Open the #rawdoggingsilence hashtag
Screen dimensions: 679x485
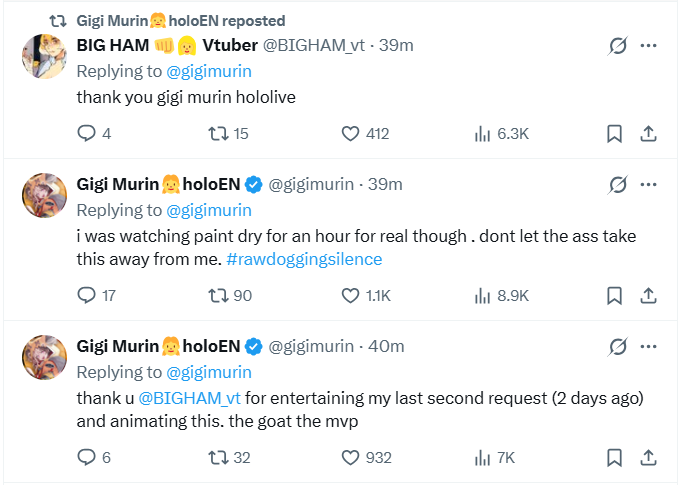pos(304,259)
